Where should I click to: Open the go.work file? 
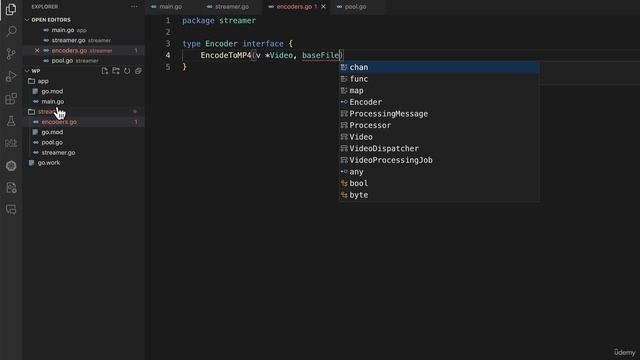pos(49,163)
